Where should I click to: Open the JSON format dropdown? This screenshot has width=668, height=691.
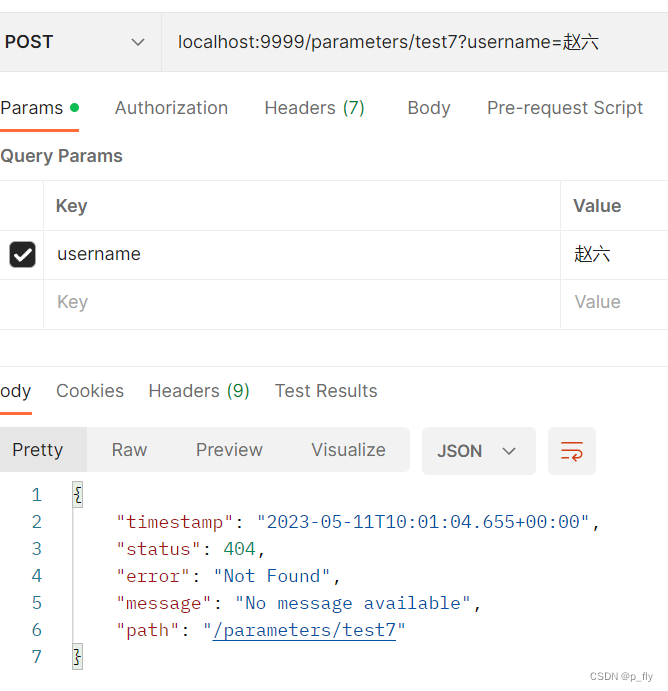[x=477, y=451]
